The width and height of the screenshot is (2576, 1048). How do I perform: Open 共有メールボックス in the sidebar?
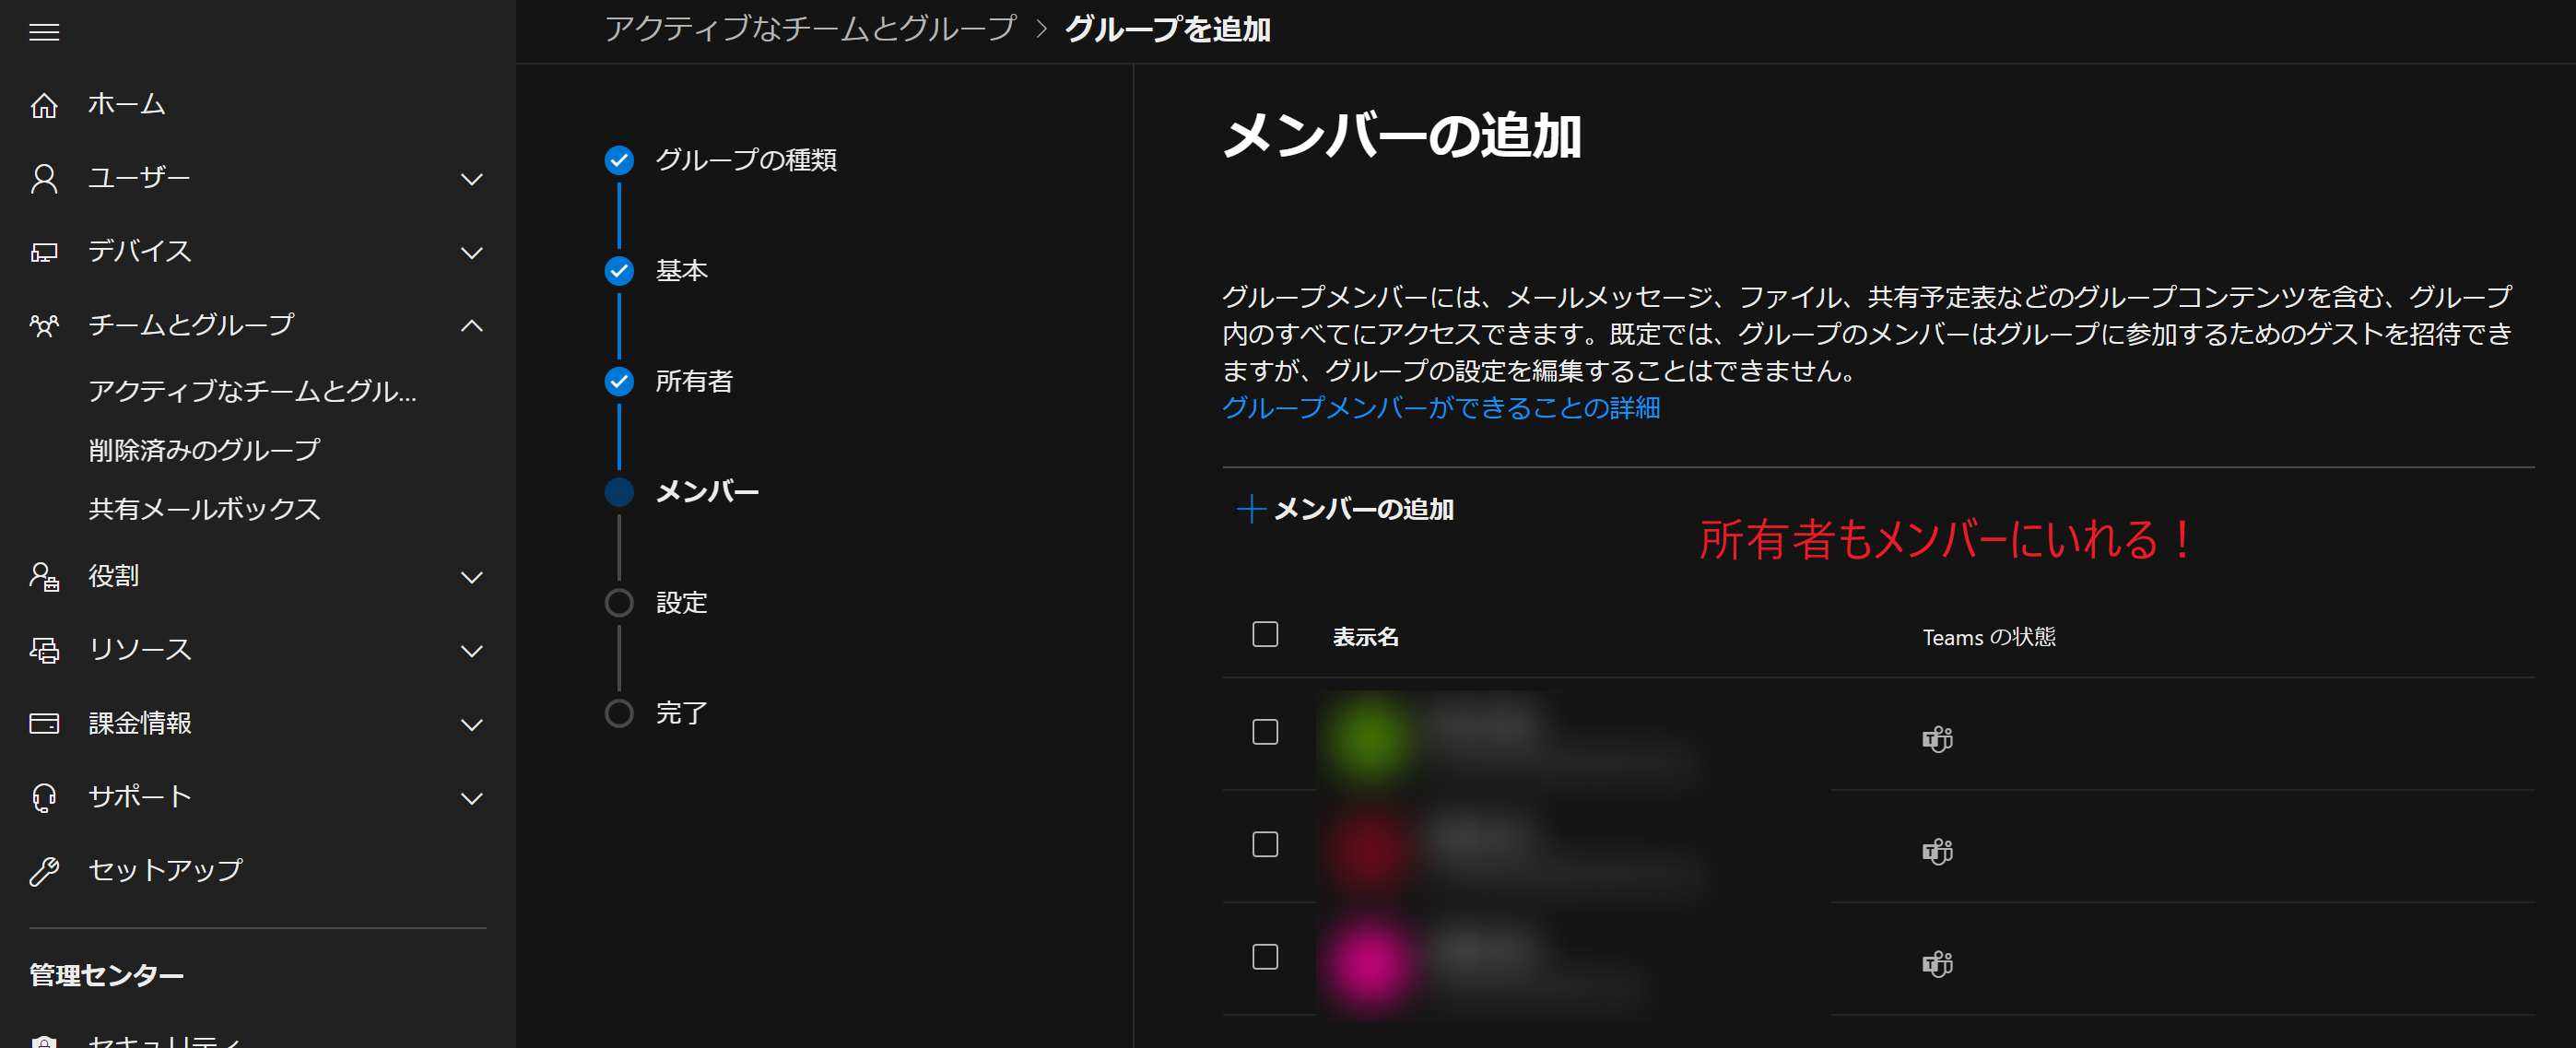pyautogui.click(x=204, y=509)
